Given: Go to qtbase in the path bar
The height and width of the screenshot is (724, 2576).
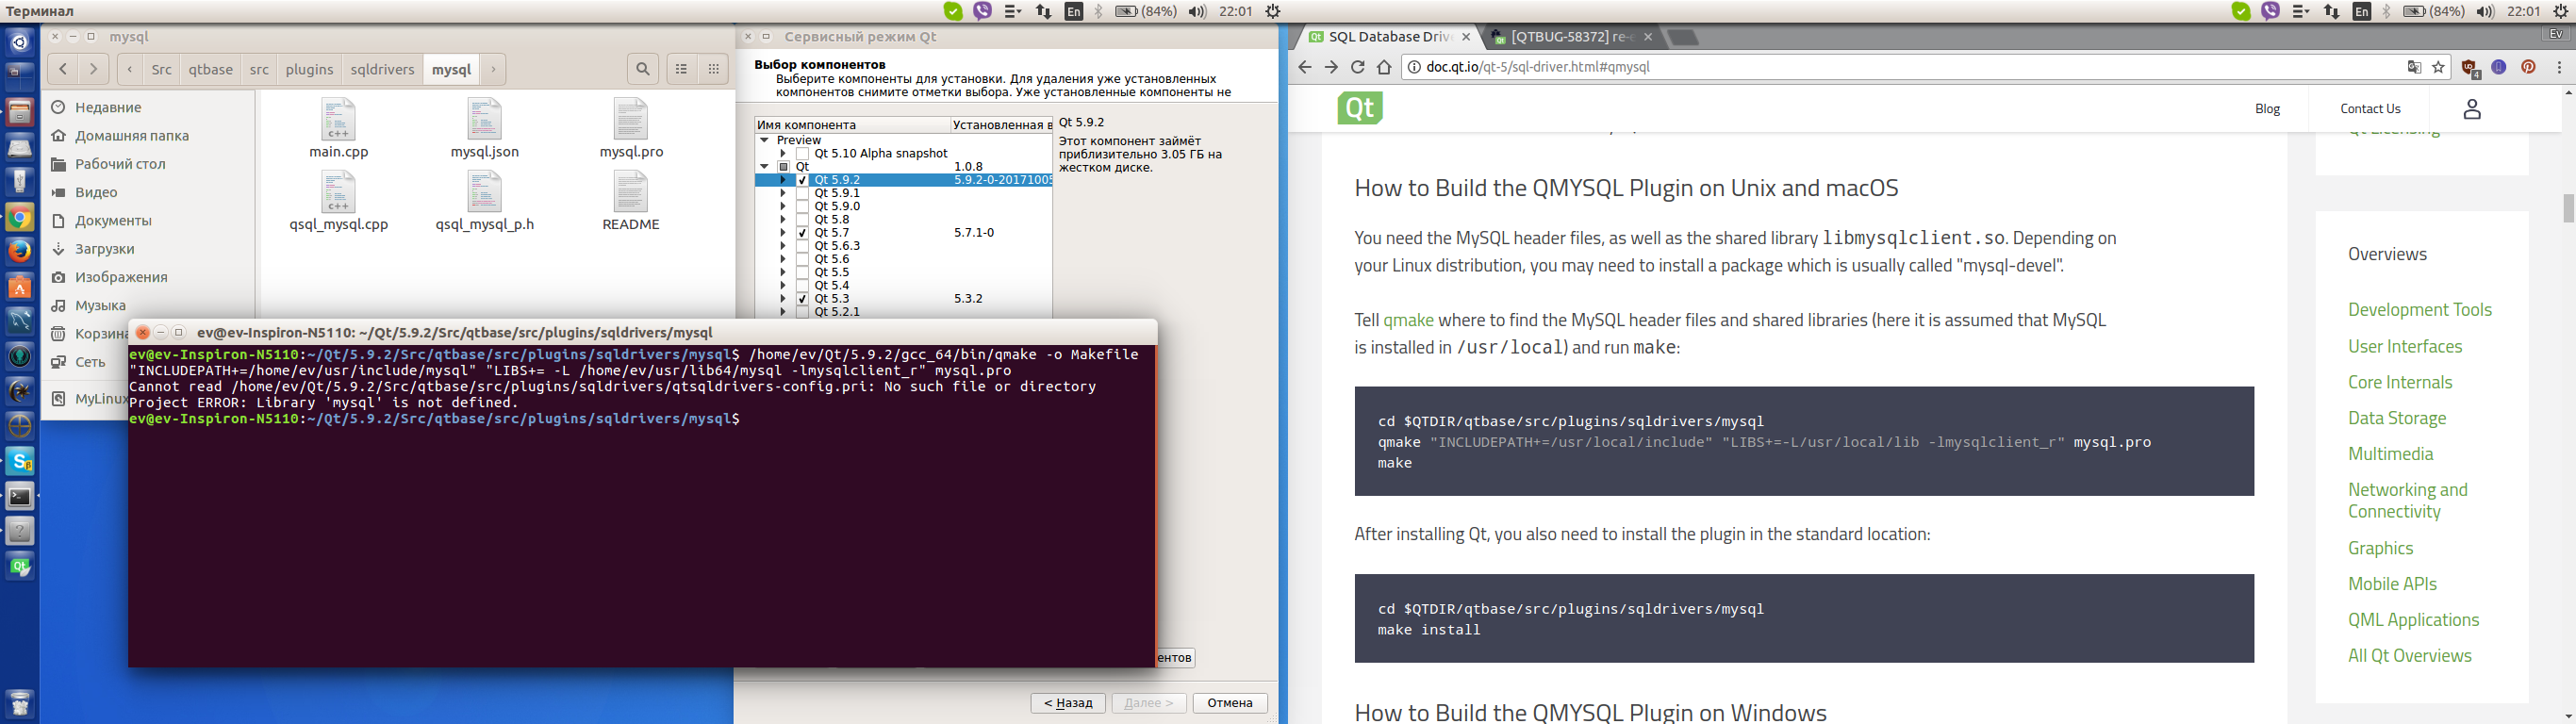Looking at the screenshot, I should (x=210, y=69).
